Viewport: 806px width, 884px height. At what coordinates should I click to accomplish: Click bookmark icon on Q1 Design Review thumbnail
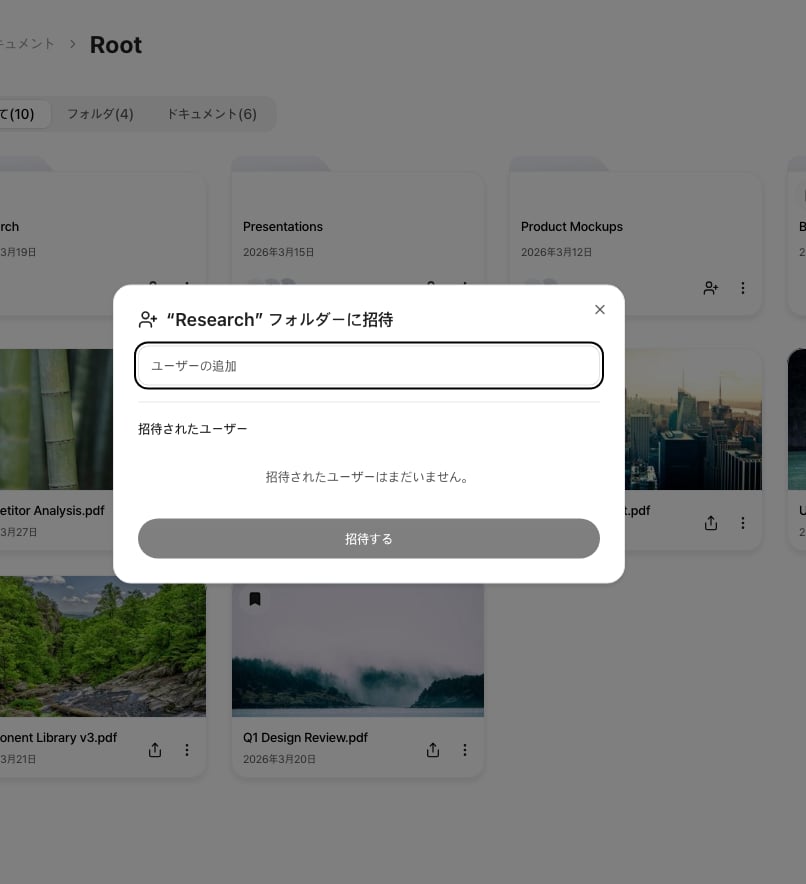coord(255,599)
